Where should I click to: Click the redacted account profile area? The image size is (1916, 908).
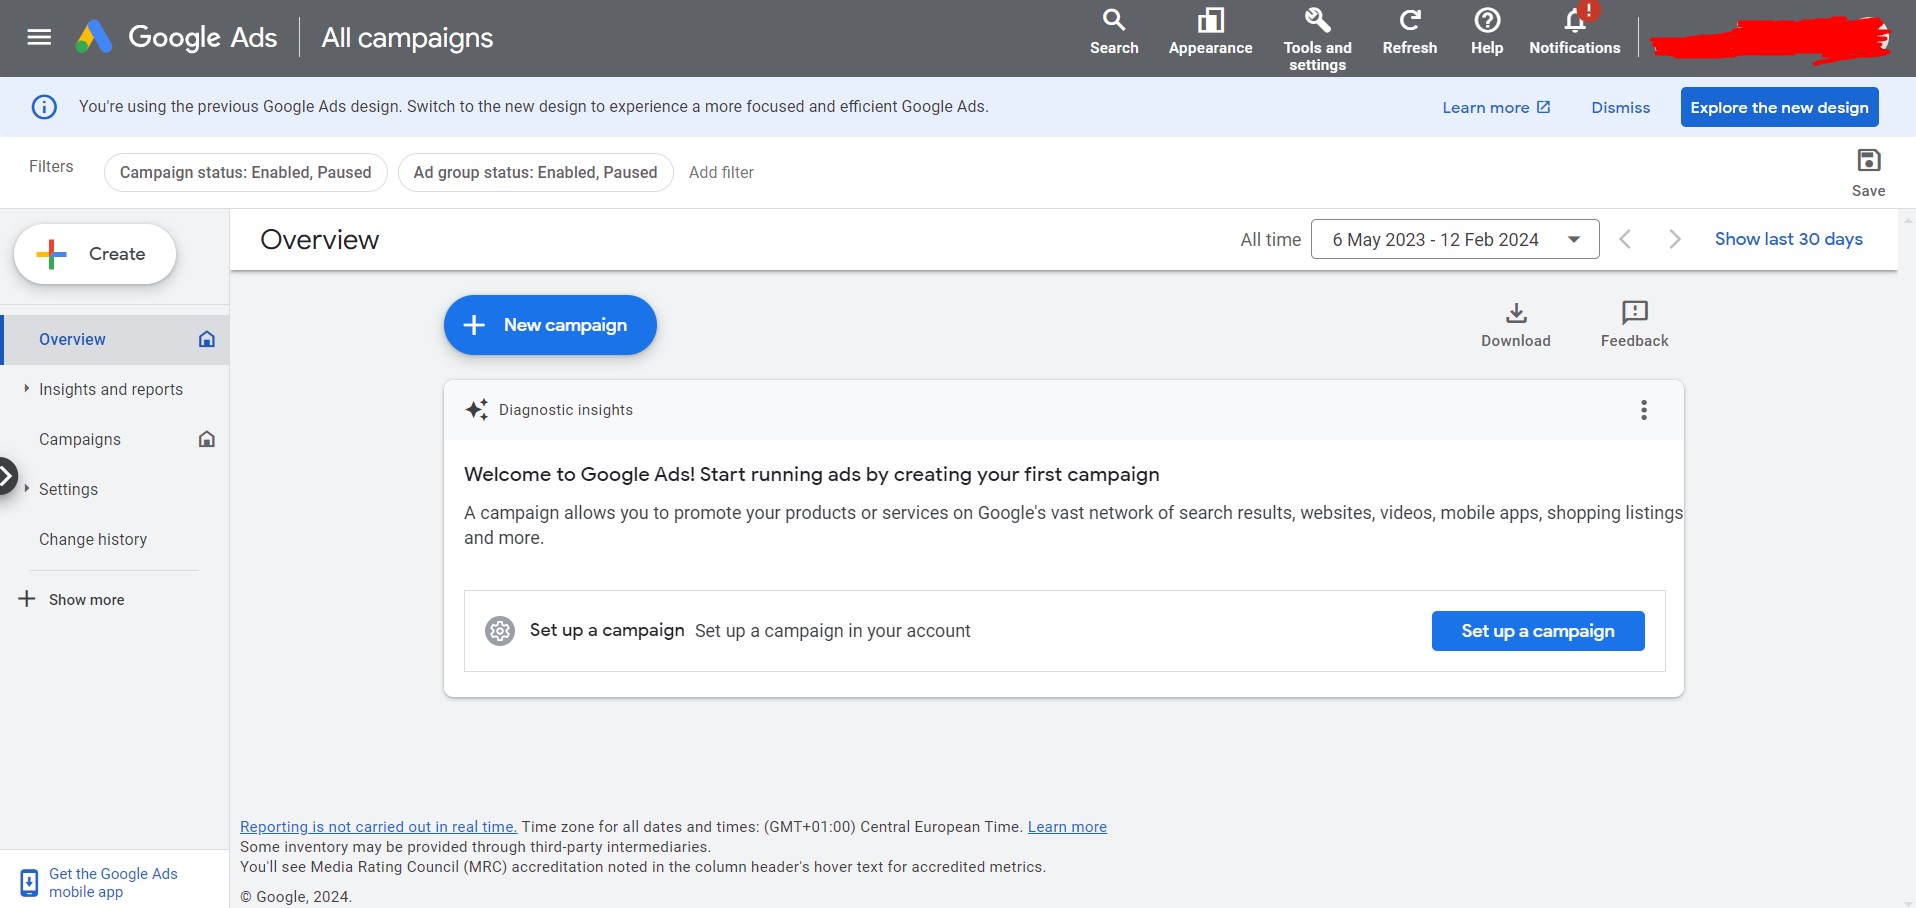pyautogui.click(x=1769, y=40)
